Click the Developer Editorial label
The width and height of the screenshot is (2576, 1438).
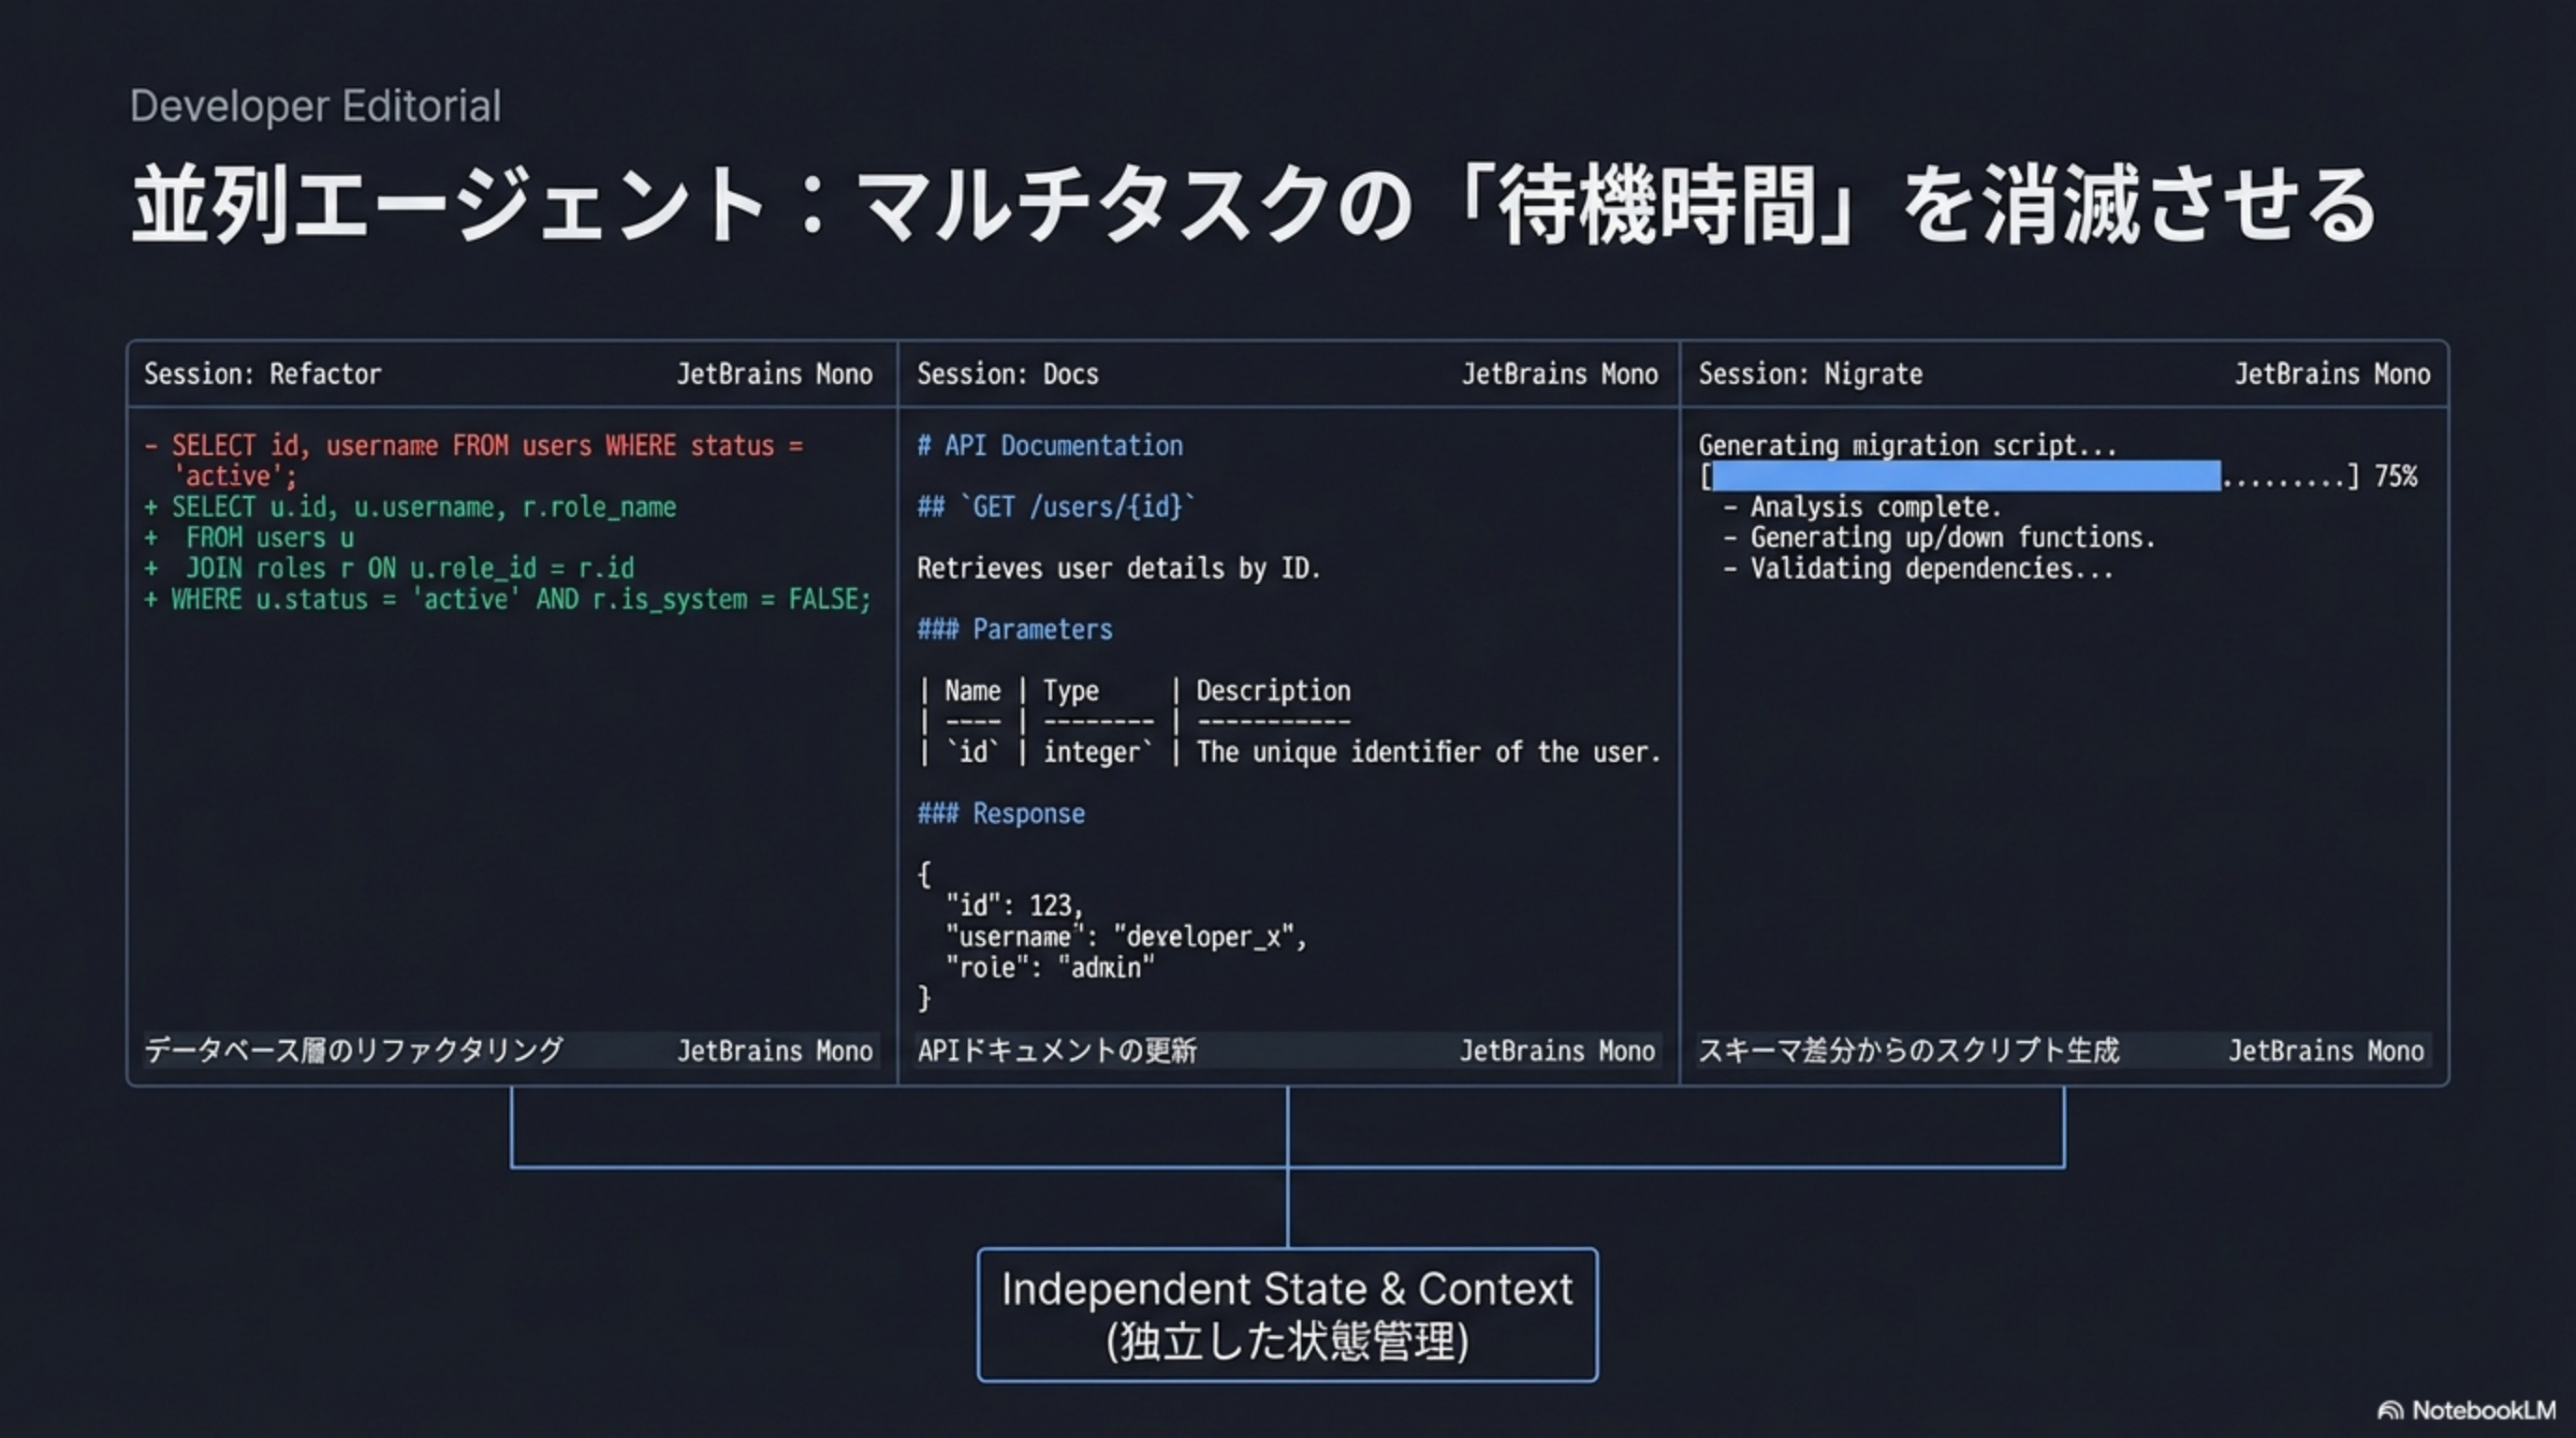[x=315, y=105]
